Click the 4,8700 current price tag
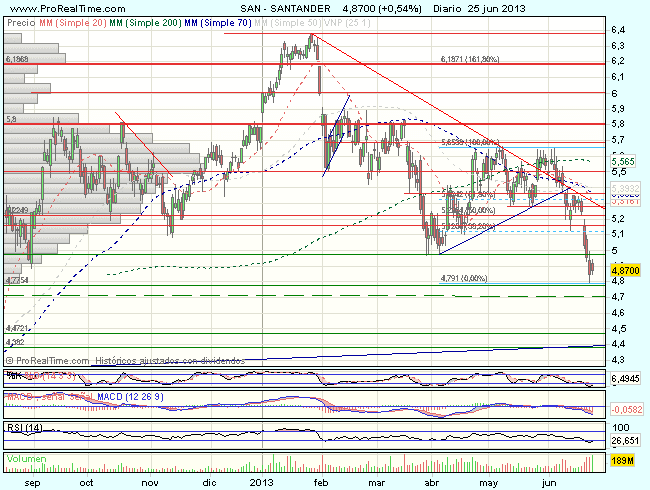650x490 pixels. click(626, 271)
